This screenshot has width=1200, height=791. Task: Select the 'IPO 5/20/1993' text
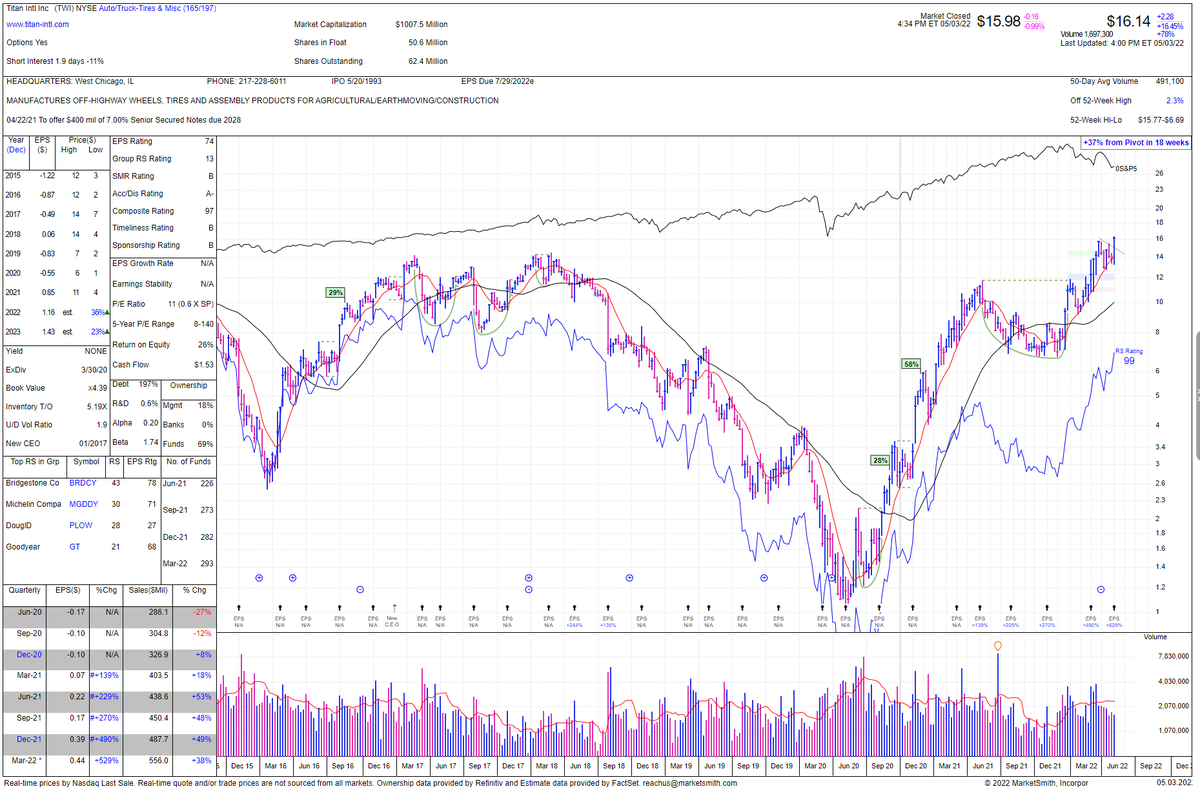pos(357,81)
